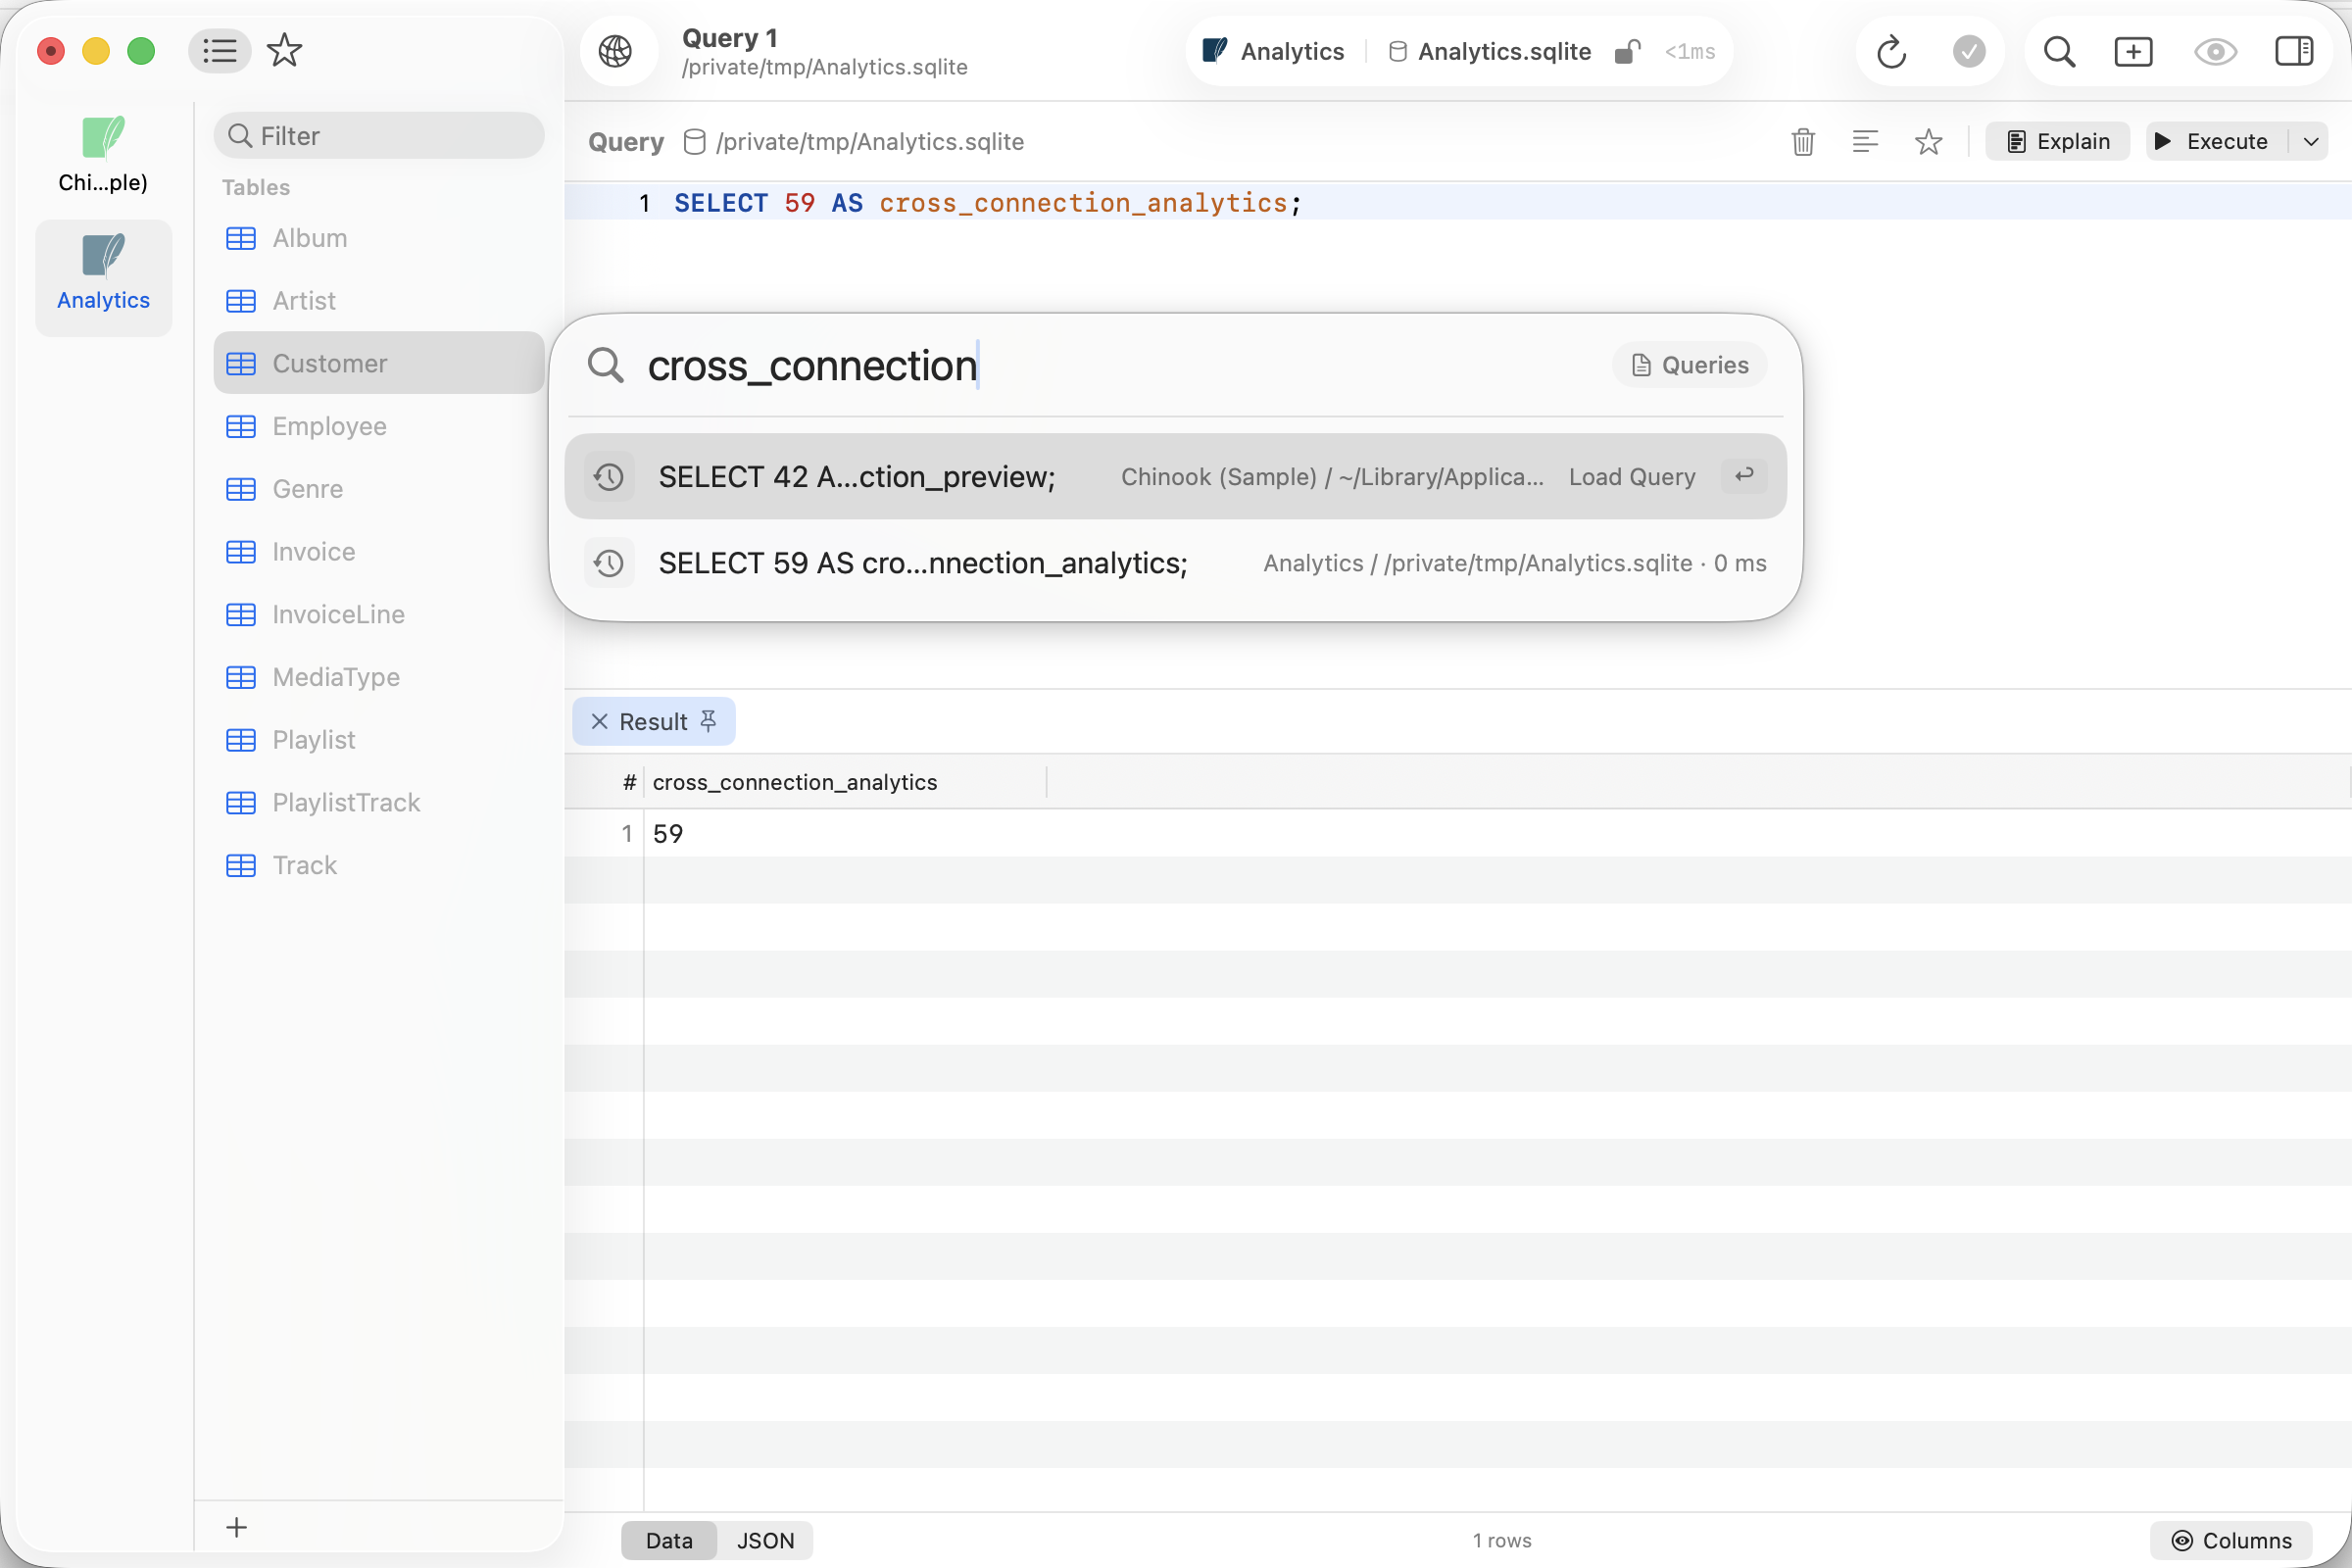This screenshot has width=2352, height=1568.
Task: Click the Explain button
Action: point(2058,142)
